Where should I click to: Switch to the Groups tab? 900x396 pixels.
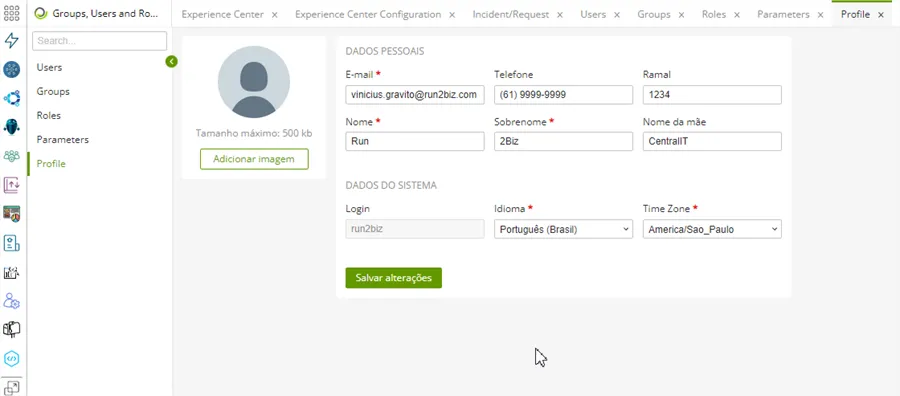pyautogui.click(x=654, y=14)
